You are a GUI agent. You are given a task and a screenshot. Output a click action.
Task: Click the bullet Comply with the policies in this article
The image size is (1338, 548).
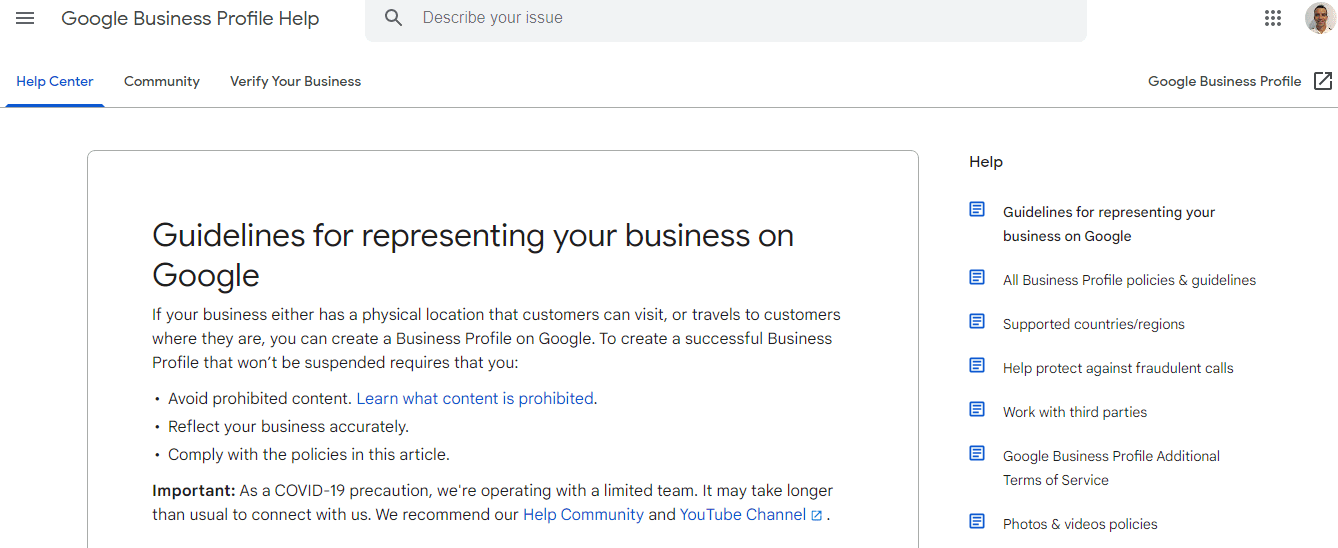[309, 454]
